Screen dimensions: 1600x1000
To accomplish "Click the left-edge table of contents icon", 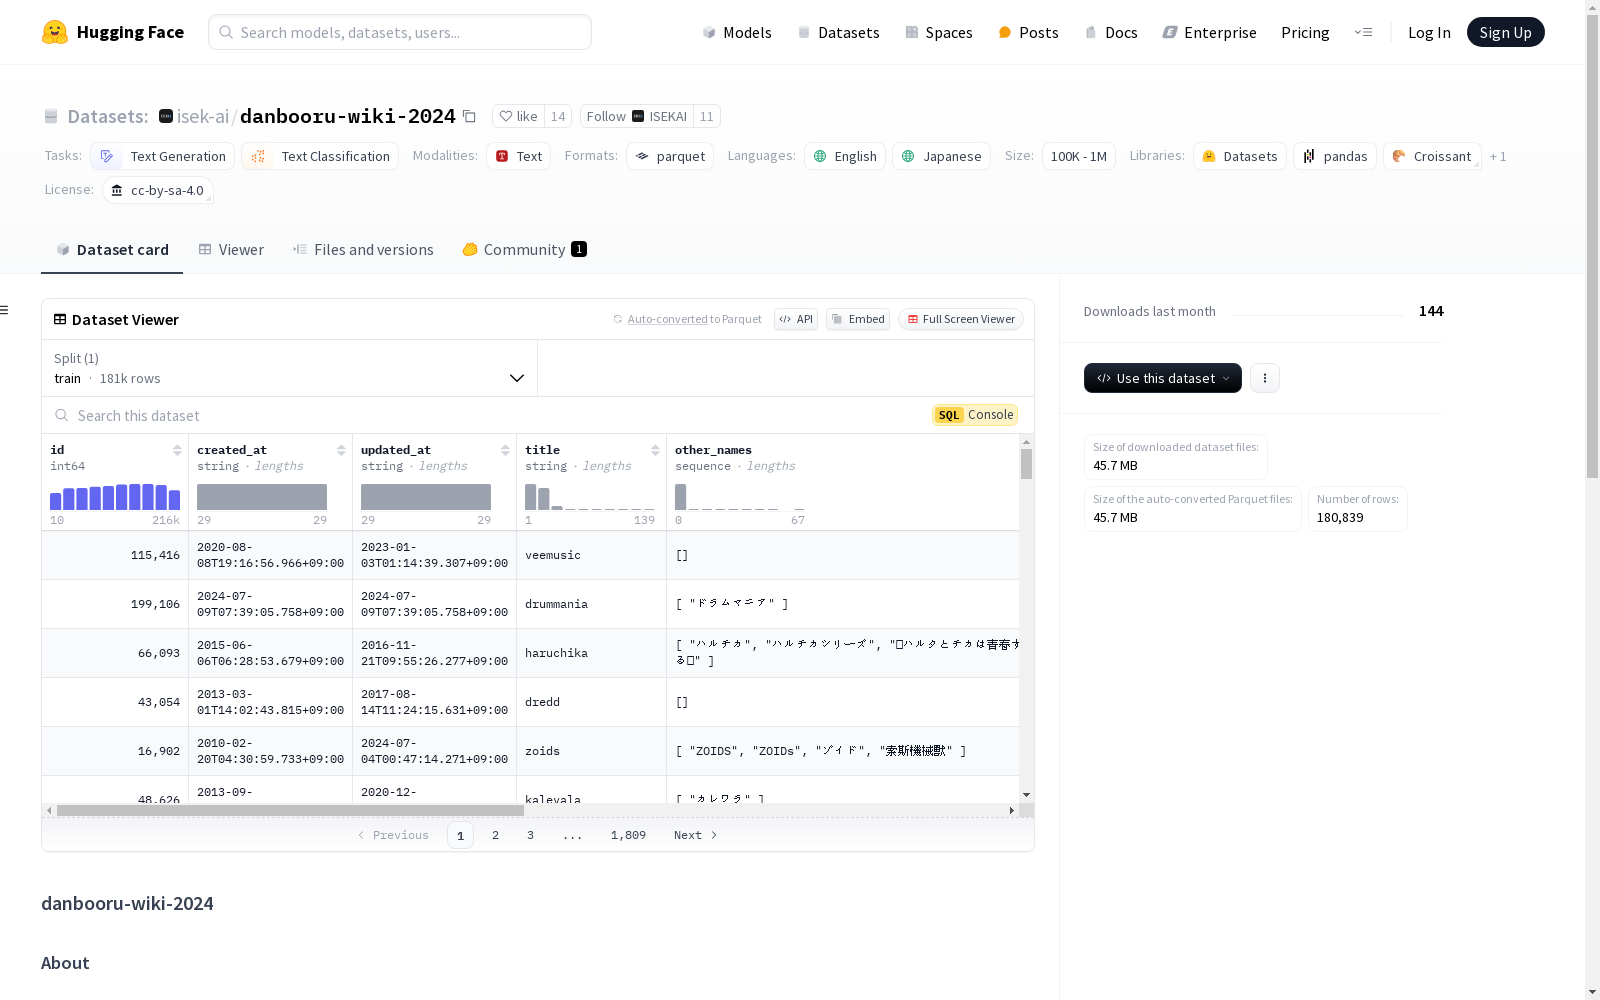I will 5,310.
